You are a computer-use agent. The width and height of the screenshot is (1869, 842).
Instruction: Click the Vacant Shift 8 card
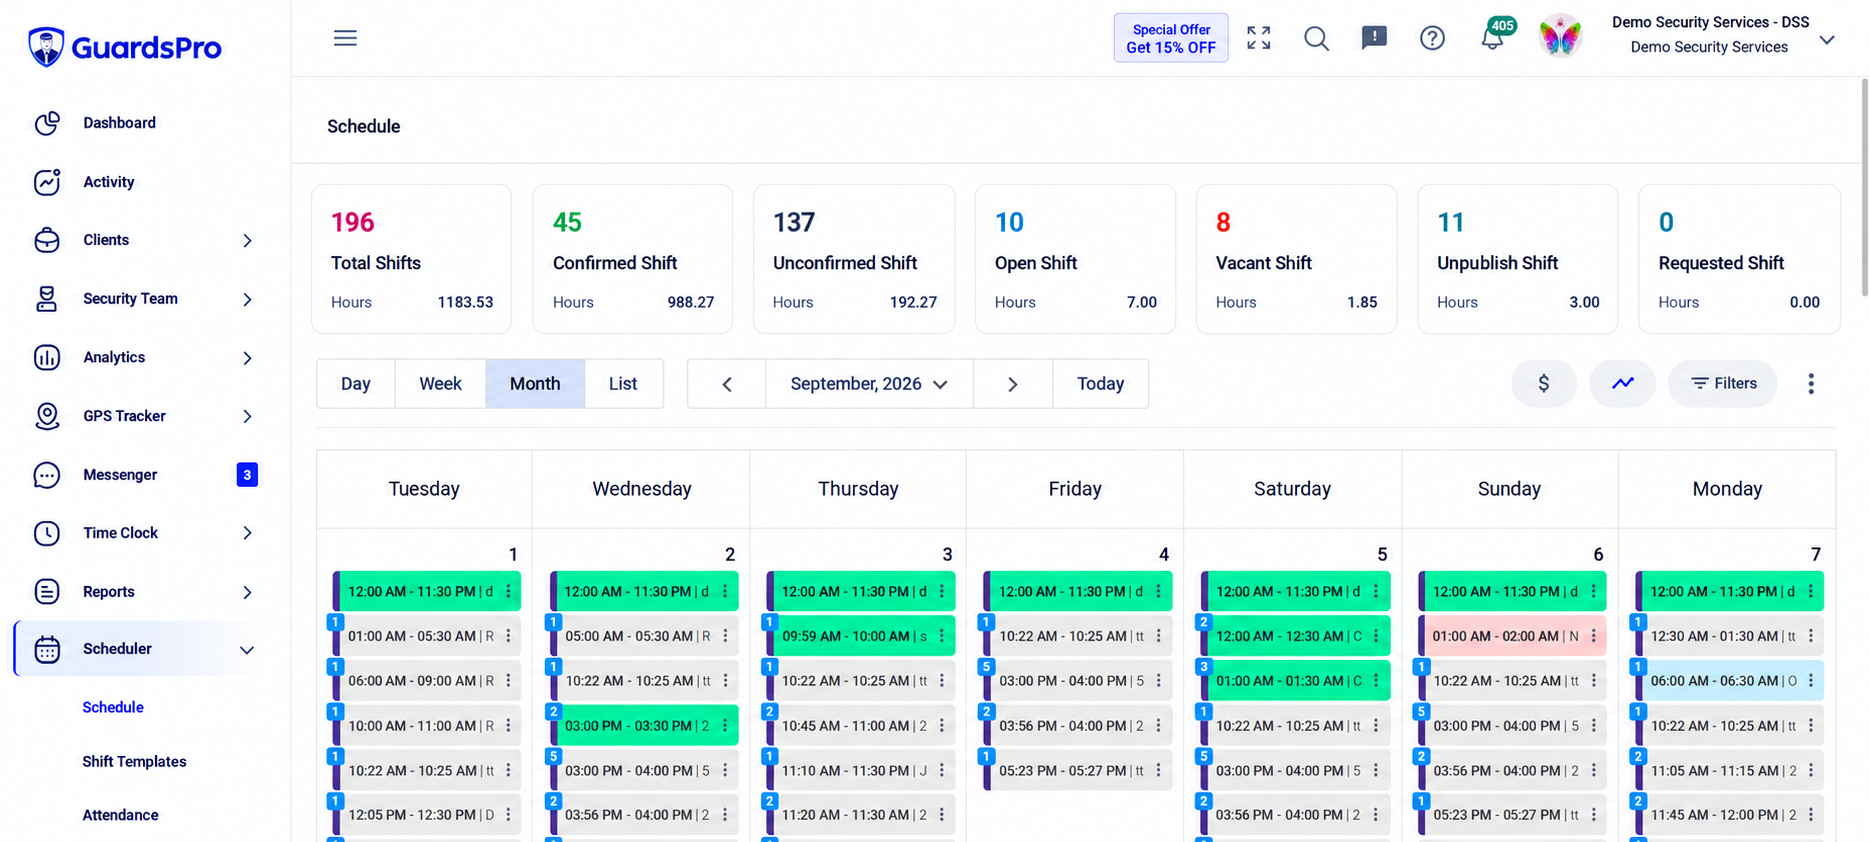tap(1296, 259)
